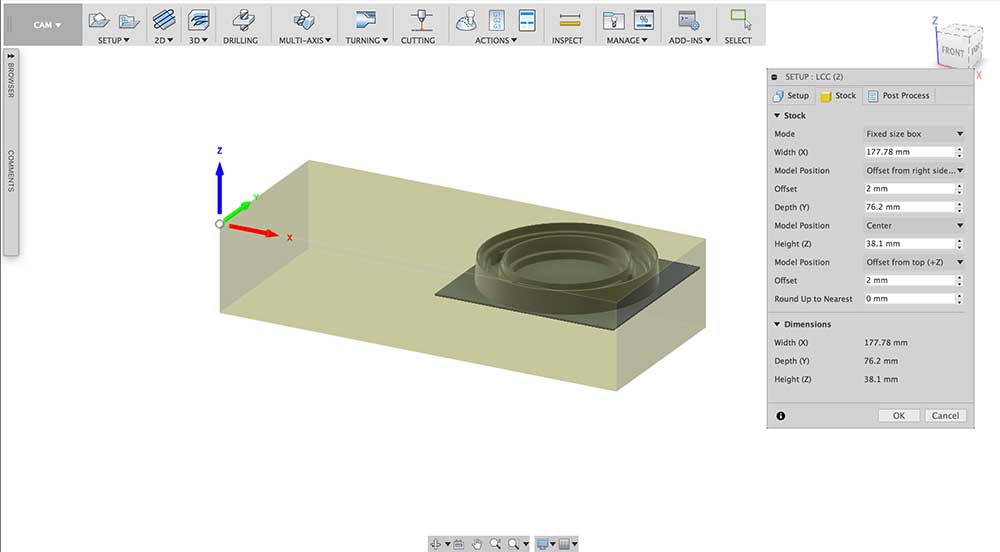
Task: Click the Multi-Axis tool icon
Action: tap(304, 20)
